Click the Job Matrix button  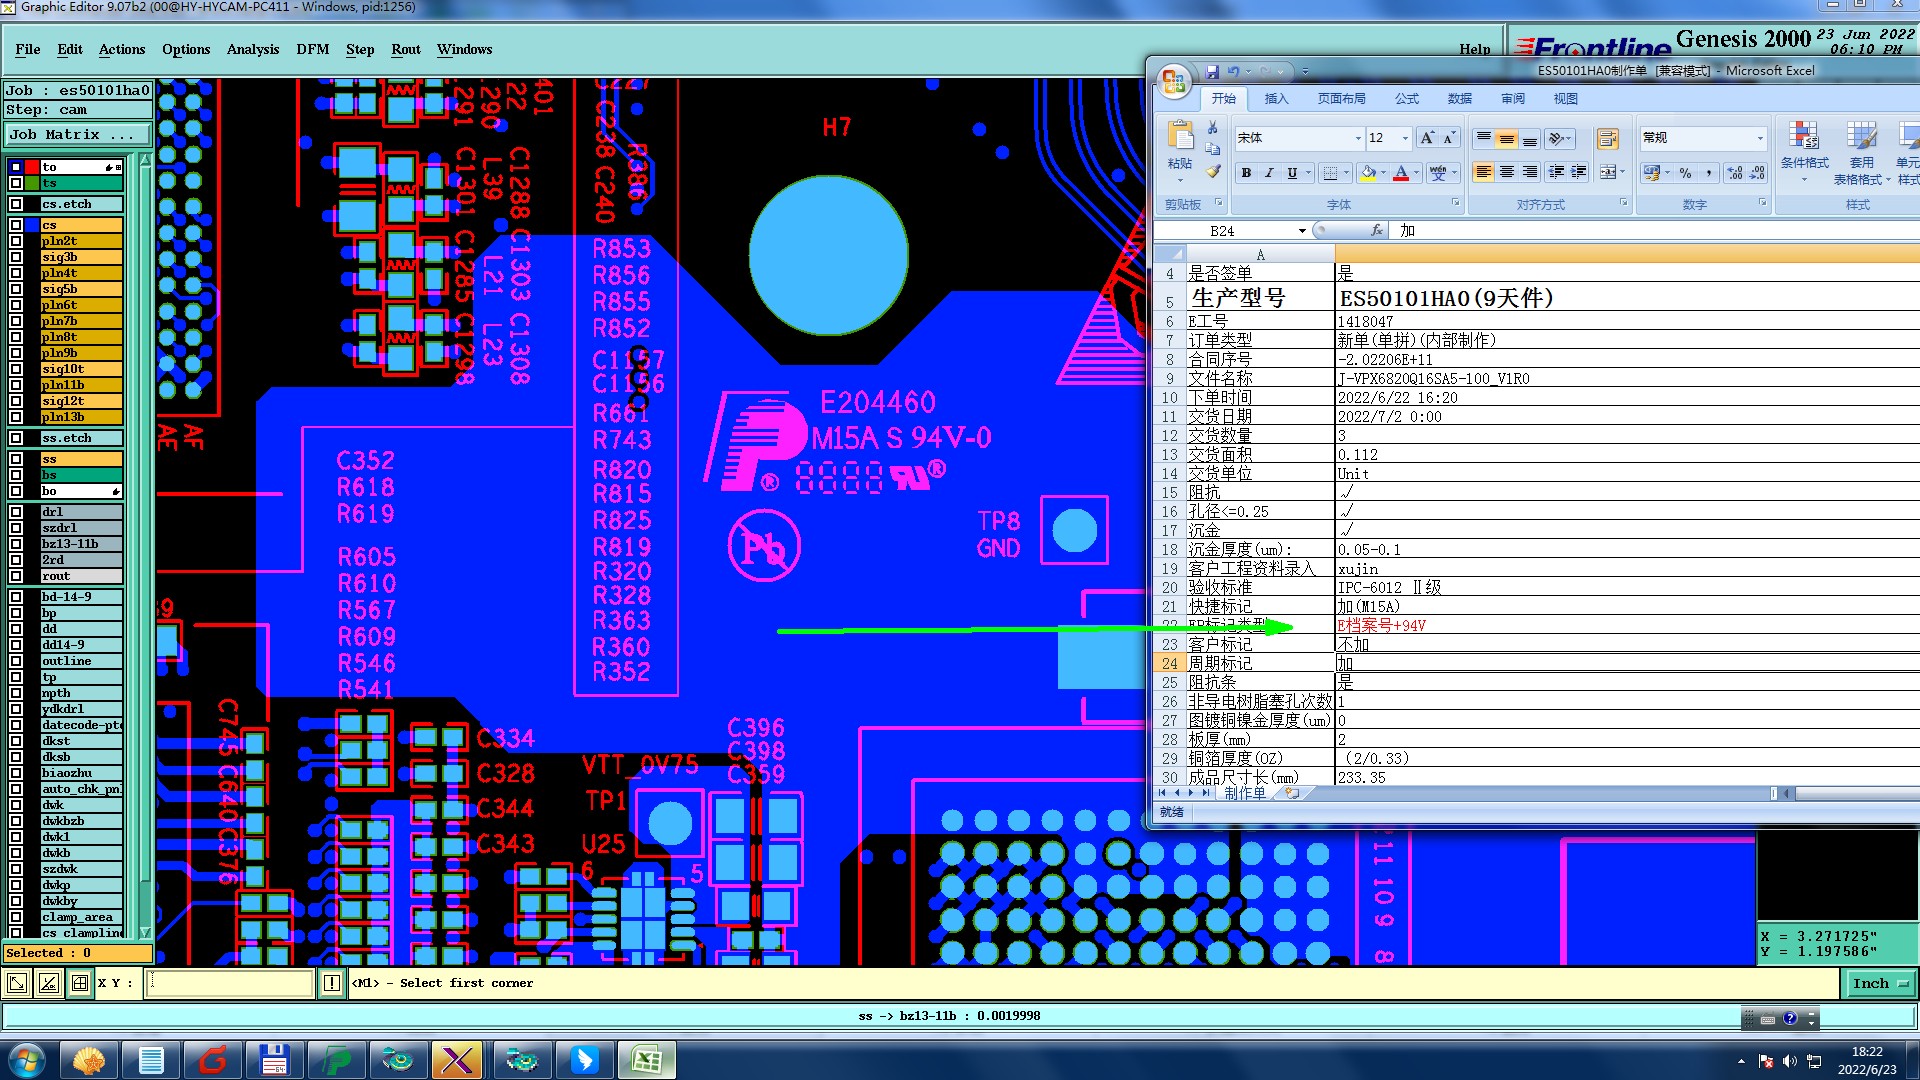78,134
